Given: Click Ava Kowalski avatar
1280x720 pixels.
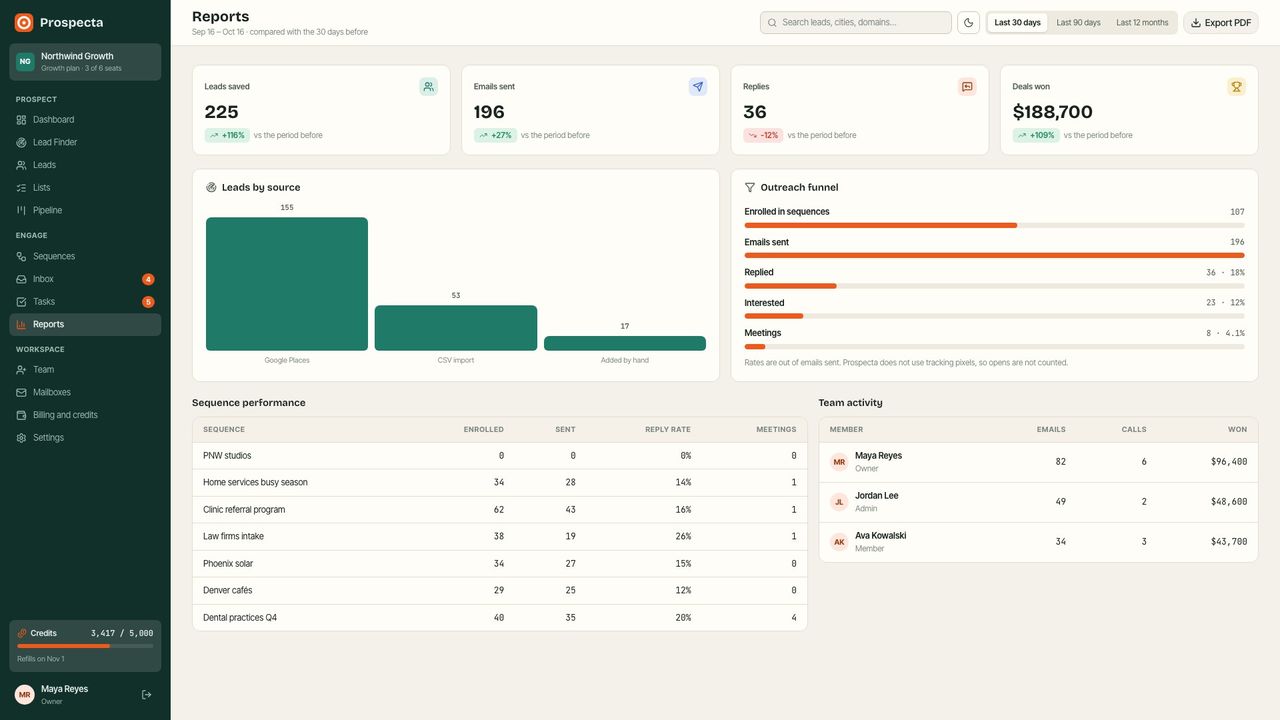Looking at the screenshot, I should [839, 542].
